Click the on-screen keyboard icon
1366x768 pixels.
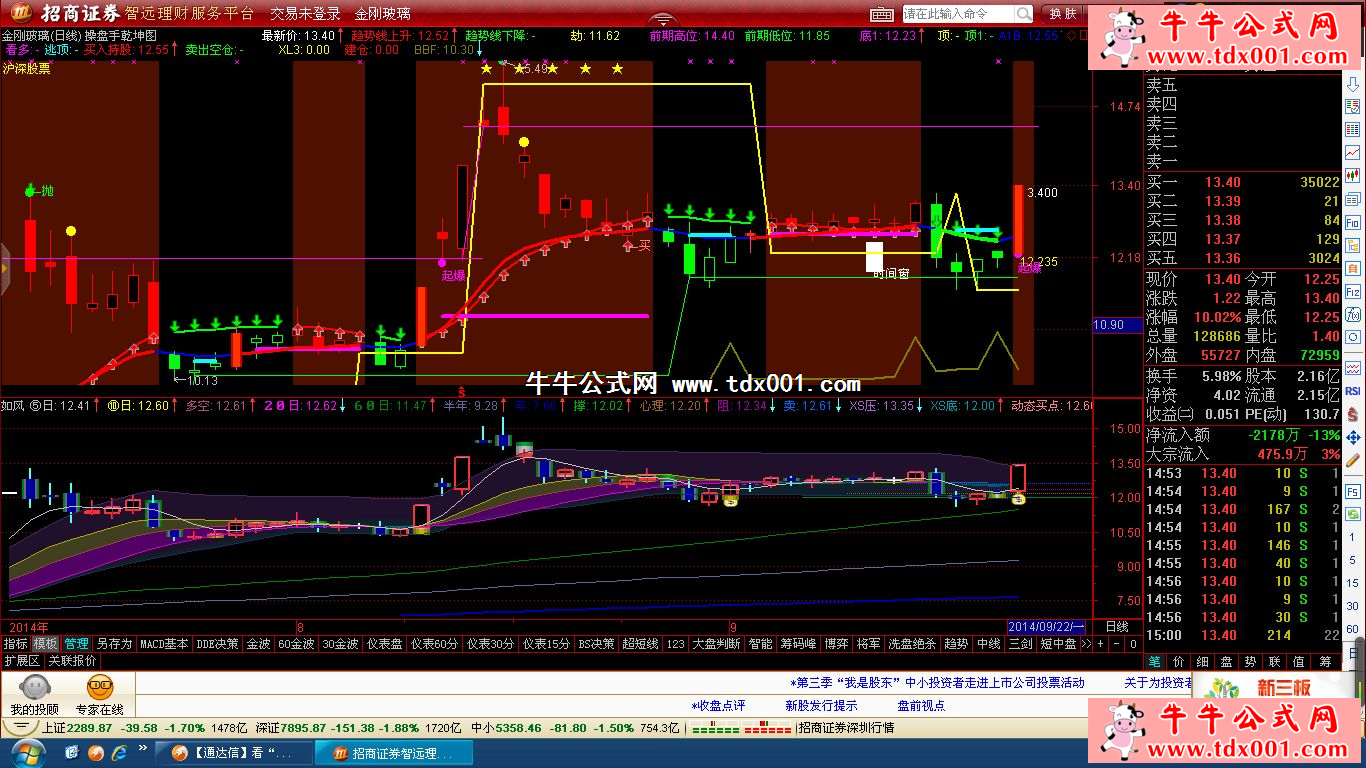[x=881, y=13]
